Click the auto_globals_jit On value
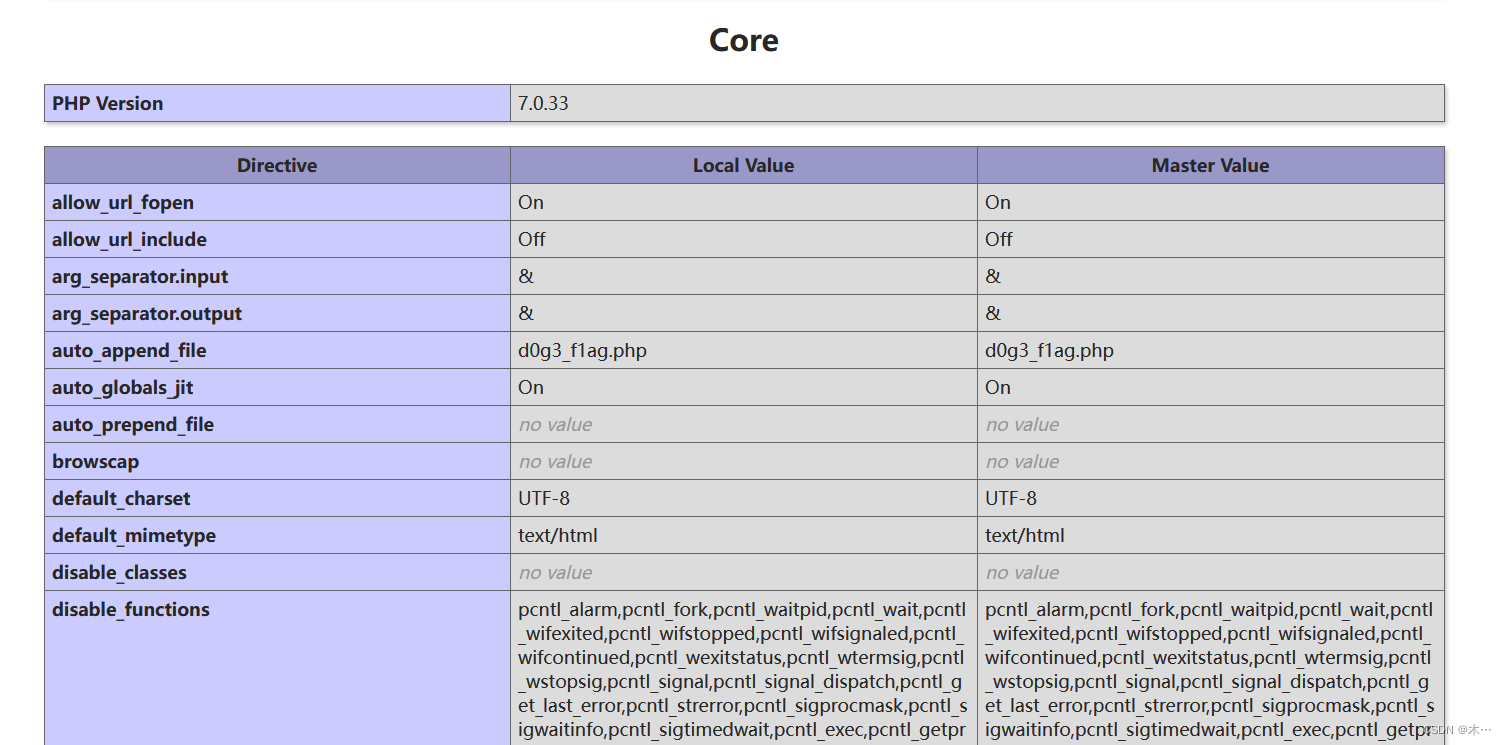Viewport: 1506px width, 745px height. coord(530,387)
